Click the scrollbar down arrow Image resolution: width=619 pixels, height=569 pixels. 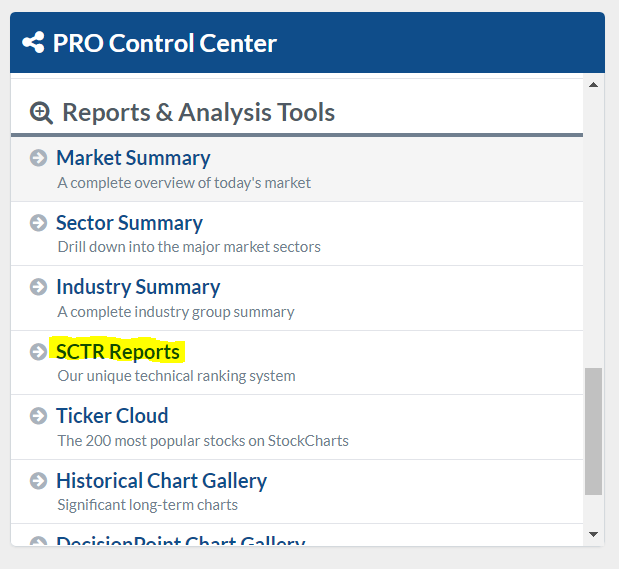click(x=593, y=535)
